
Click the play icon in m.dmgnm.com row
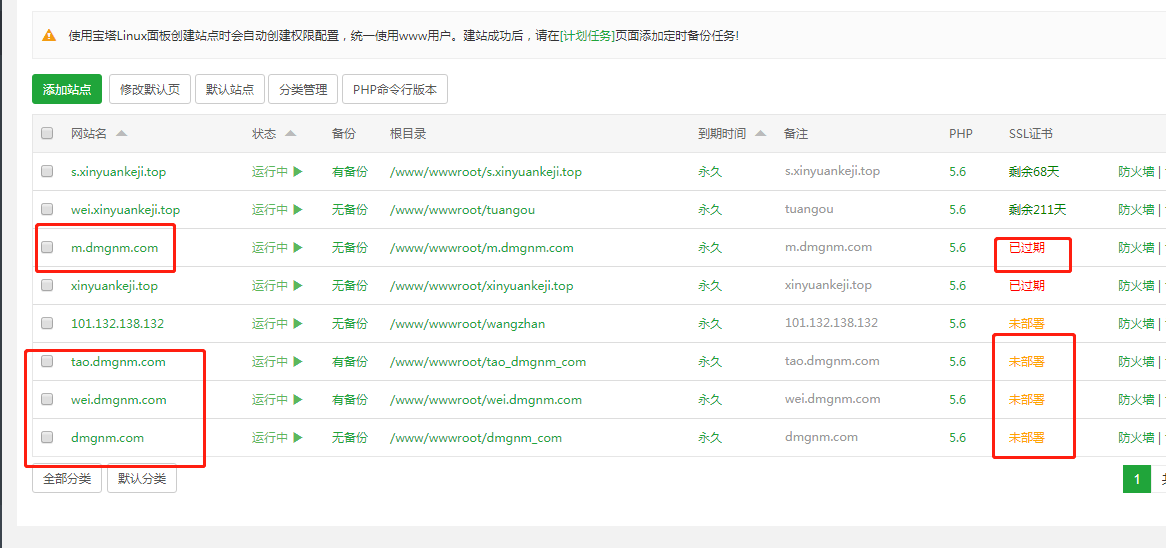pos(298,248)
